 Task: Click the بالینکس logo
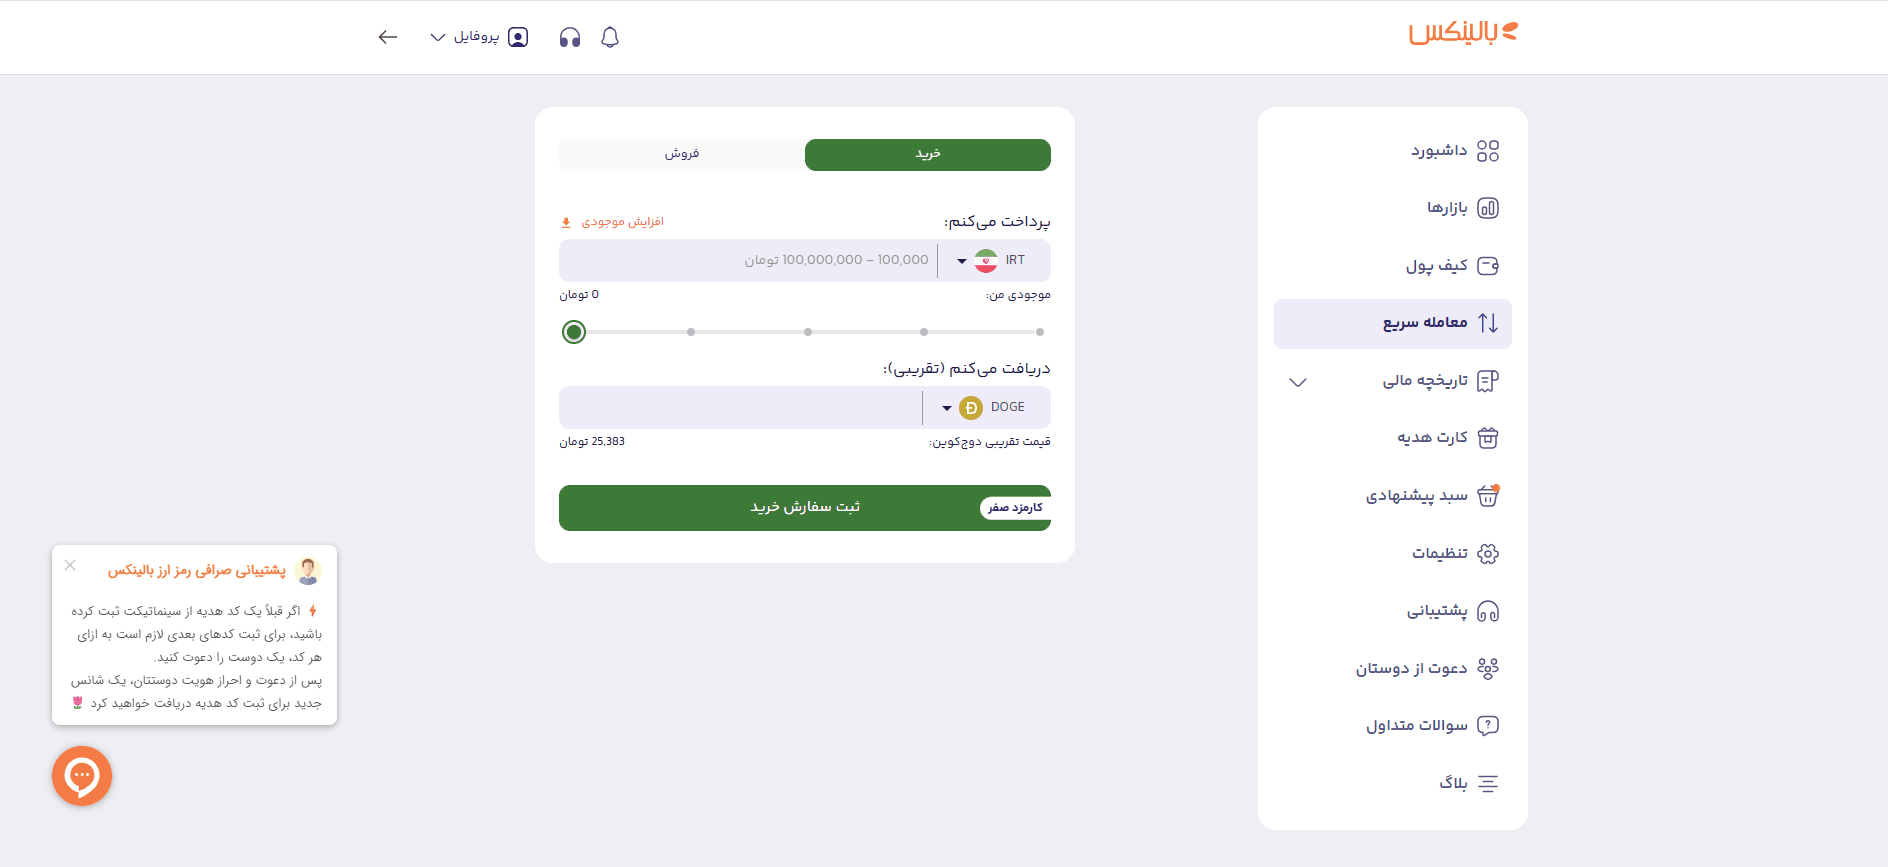1460,32
